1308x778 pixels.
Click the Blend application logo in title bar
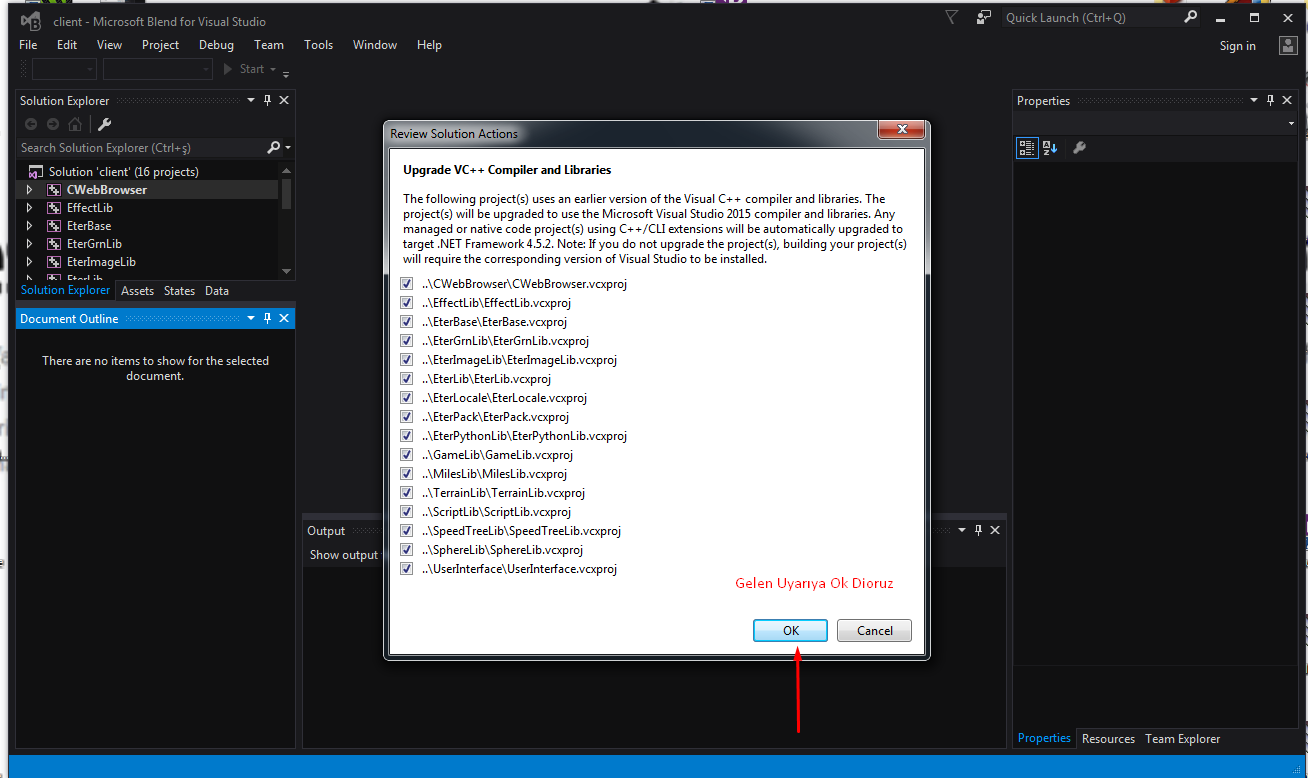pos(31,21)
